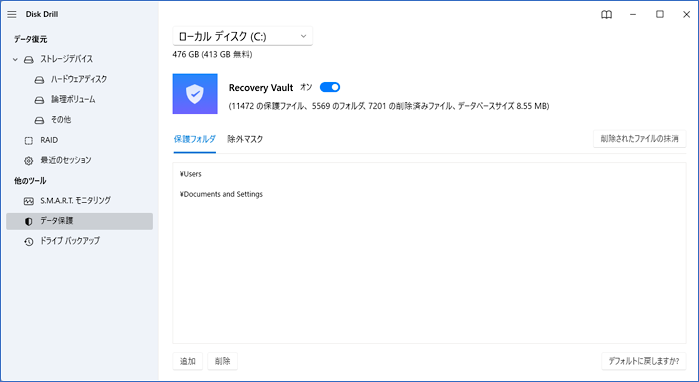Open the hamburger menu next to Disk Drill
The image size is (699, 382).
point(12,14)
